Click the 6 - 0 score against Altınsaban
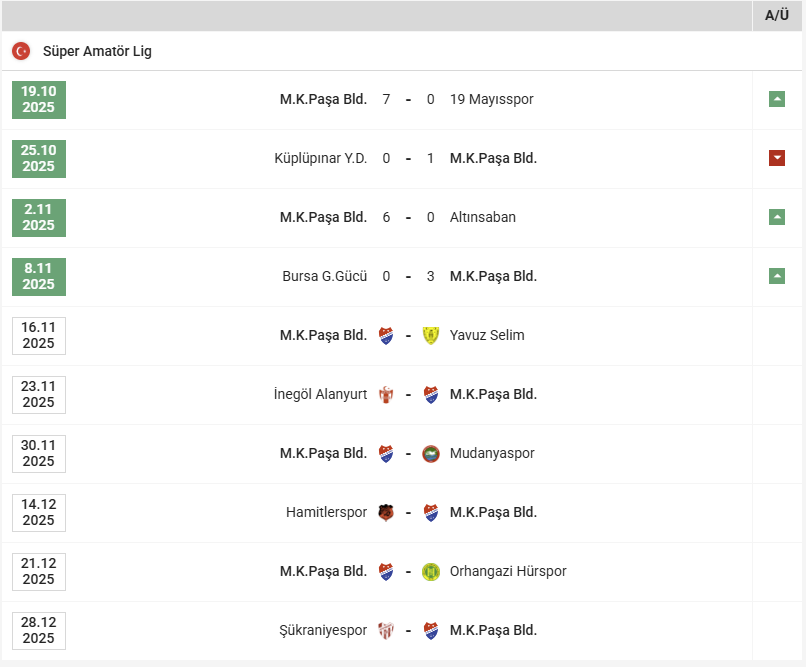The image size is (806, 667). 408,217
